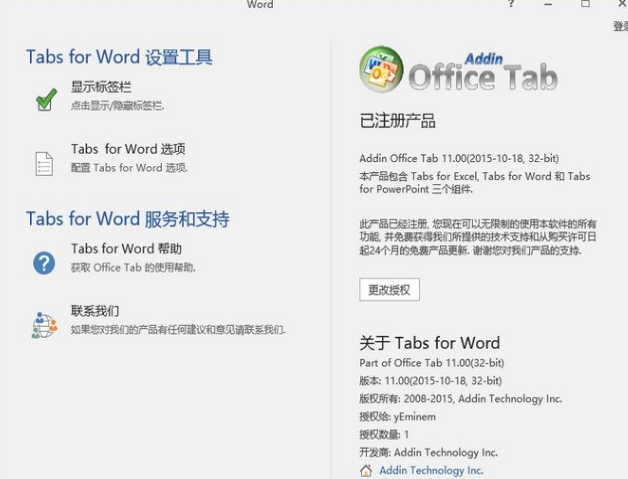Click the Addin Office Tab 11.00(2015-10-18, 32-bit) version line
Image resolution: width=628 pixels, height=479 pixels.
pyautogui.click(x=459, y=159)
